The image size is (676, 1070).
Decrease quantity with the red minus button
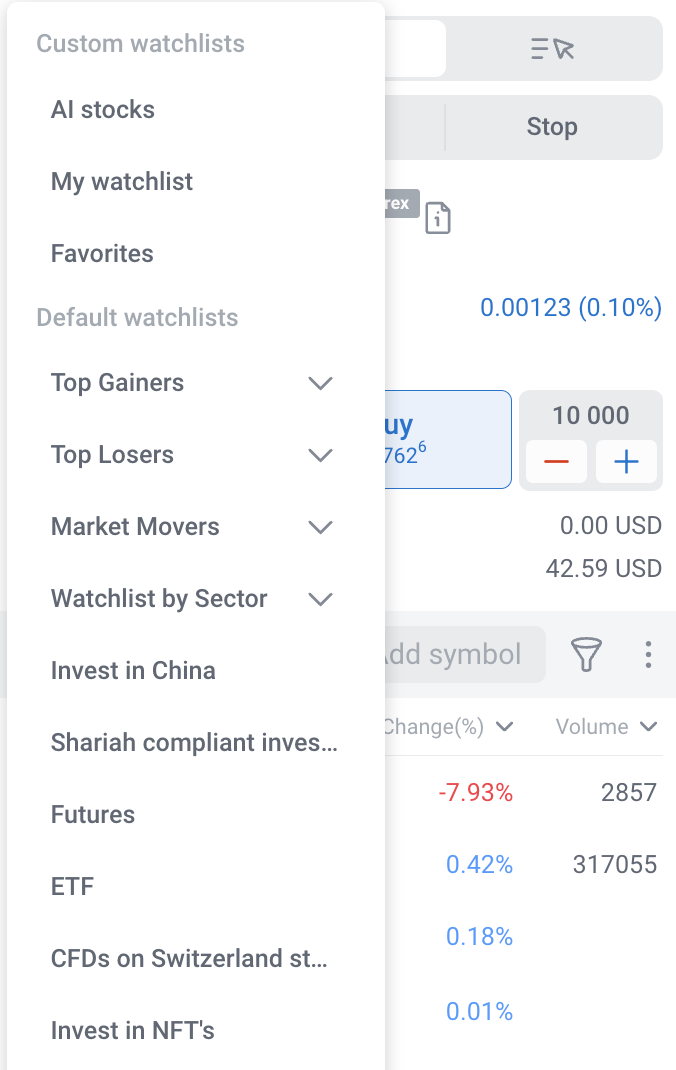[556, 462]
